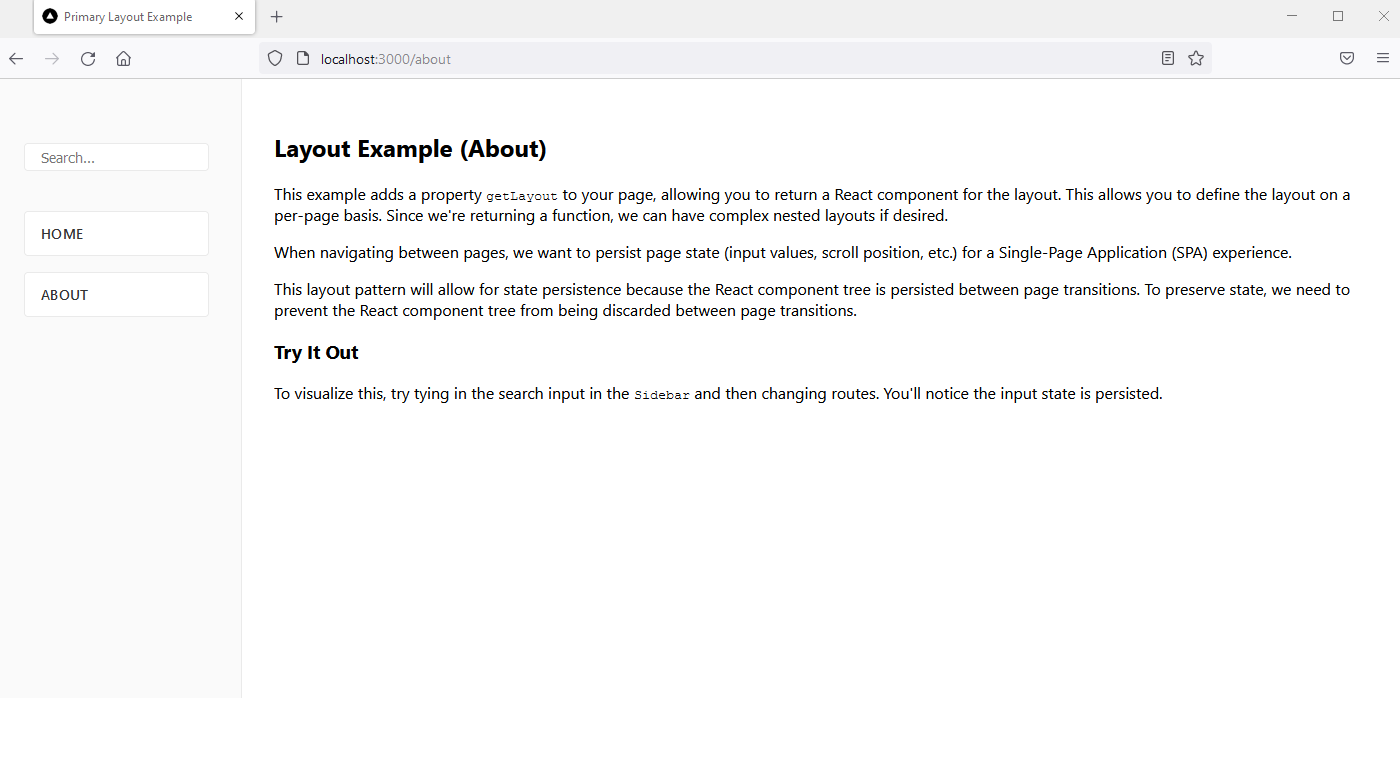1400x757 pixels.
Task: Open the browser home page icon
Action: (123, 59)
